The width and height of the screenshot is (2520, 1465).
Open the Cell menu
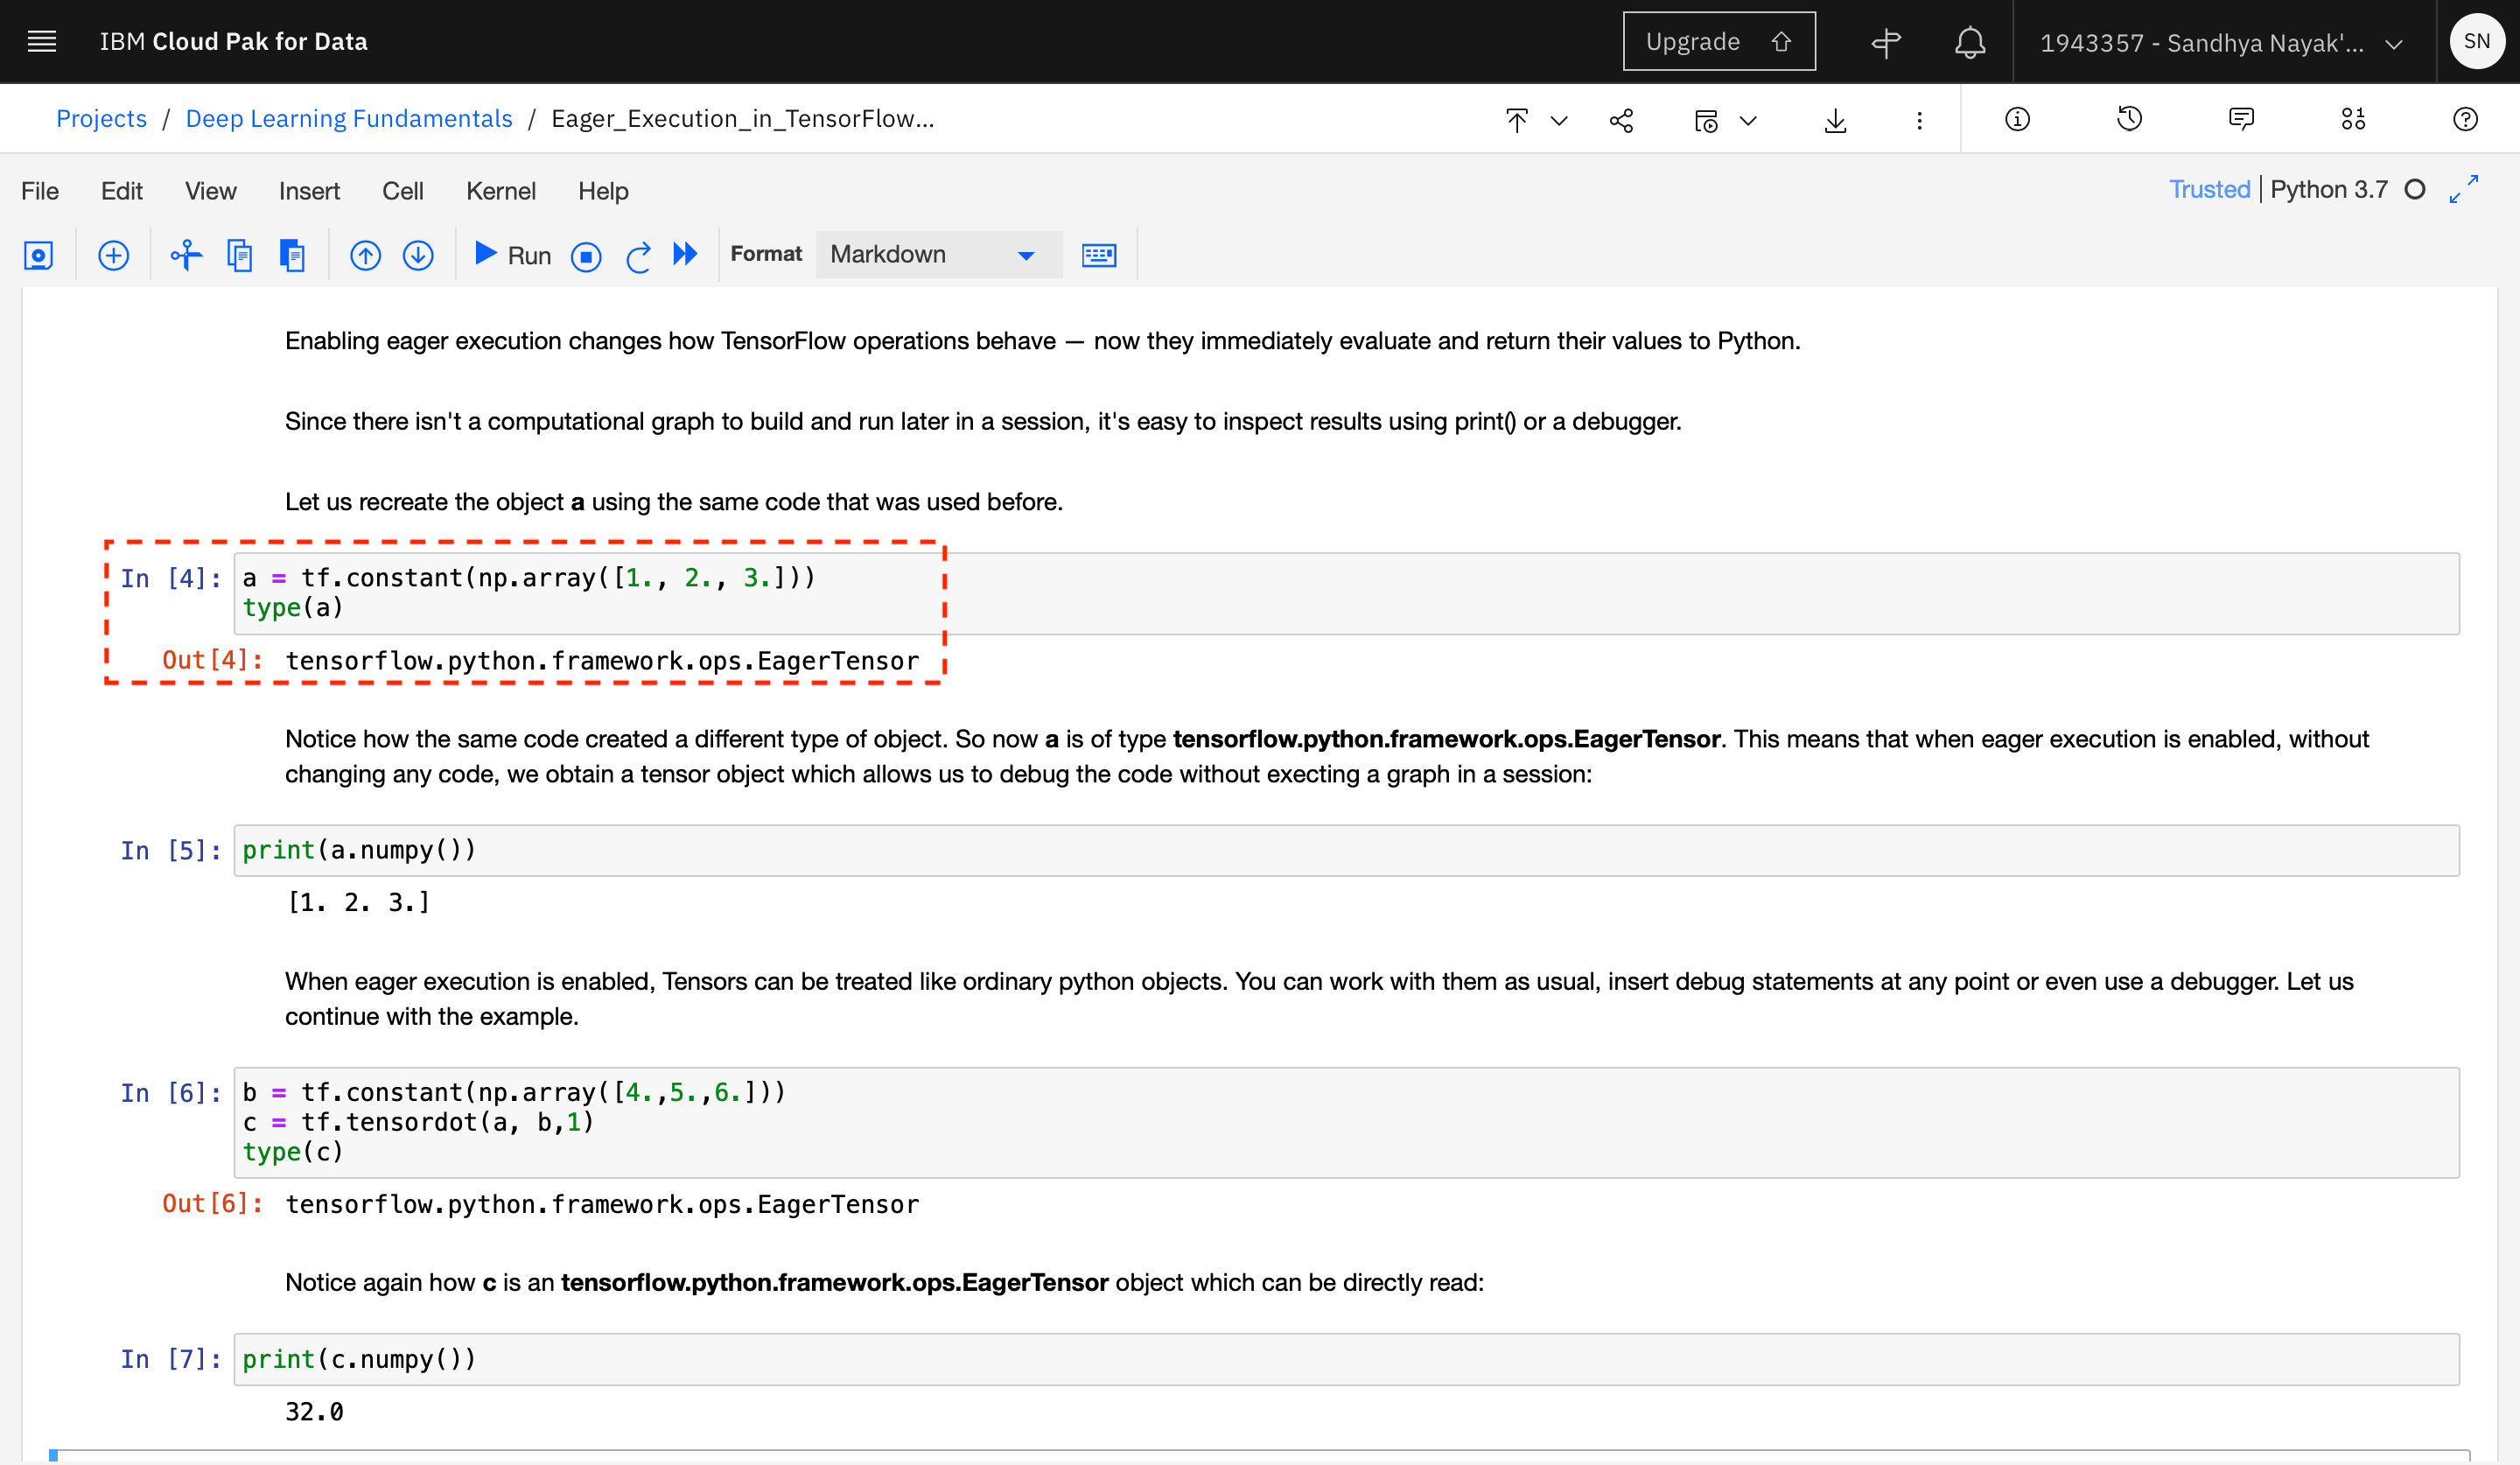pos(402,191)
